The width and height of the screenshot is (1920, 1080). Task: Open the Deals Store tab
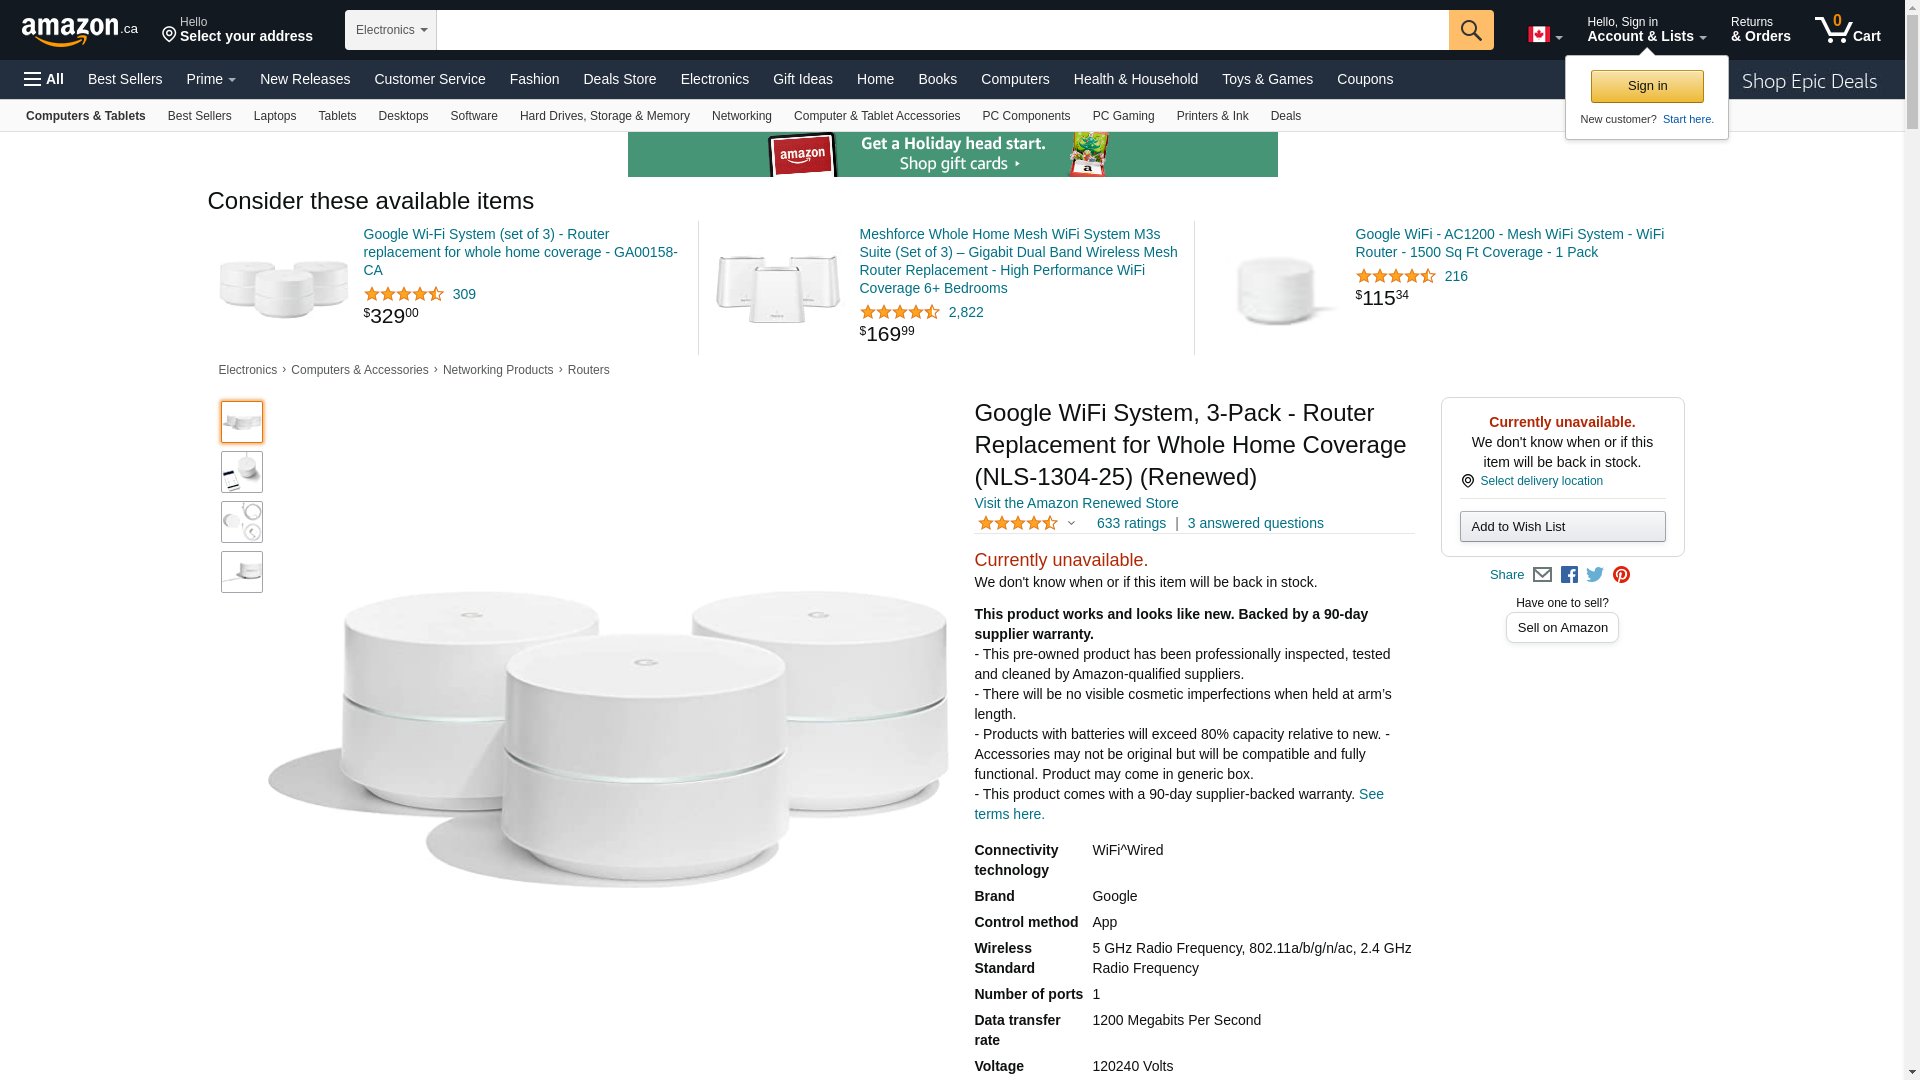pyautogui.click(x=619, y=79)
